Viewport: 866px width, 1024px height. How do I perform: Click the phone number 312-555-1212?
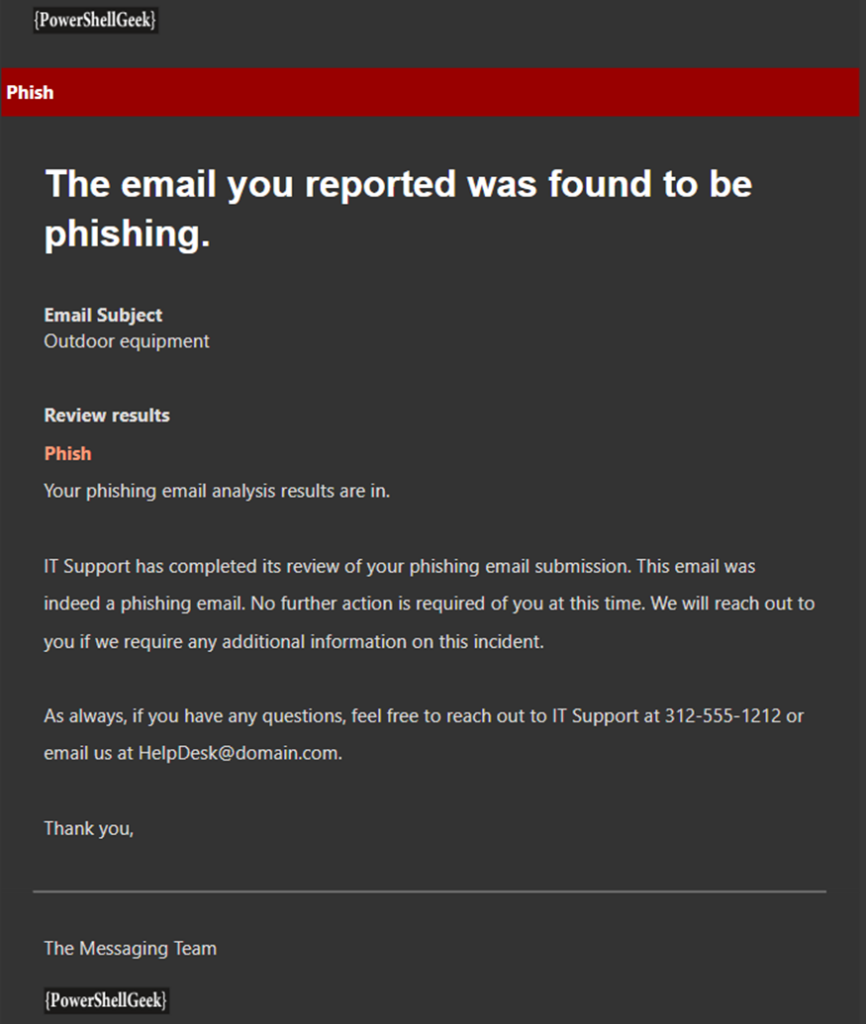click(723, 716)
